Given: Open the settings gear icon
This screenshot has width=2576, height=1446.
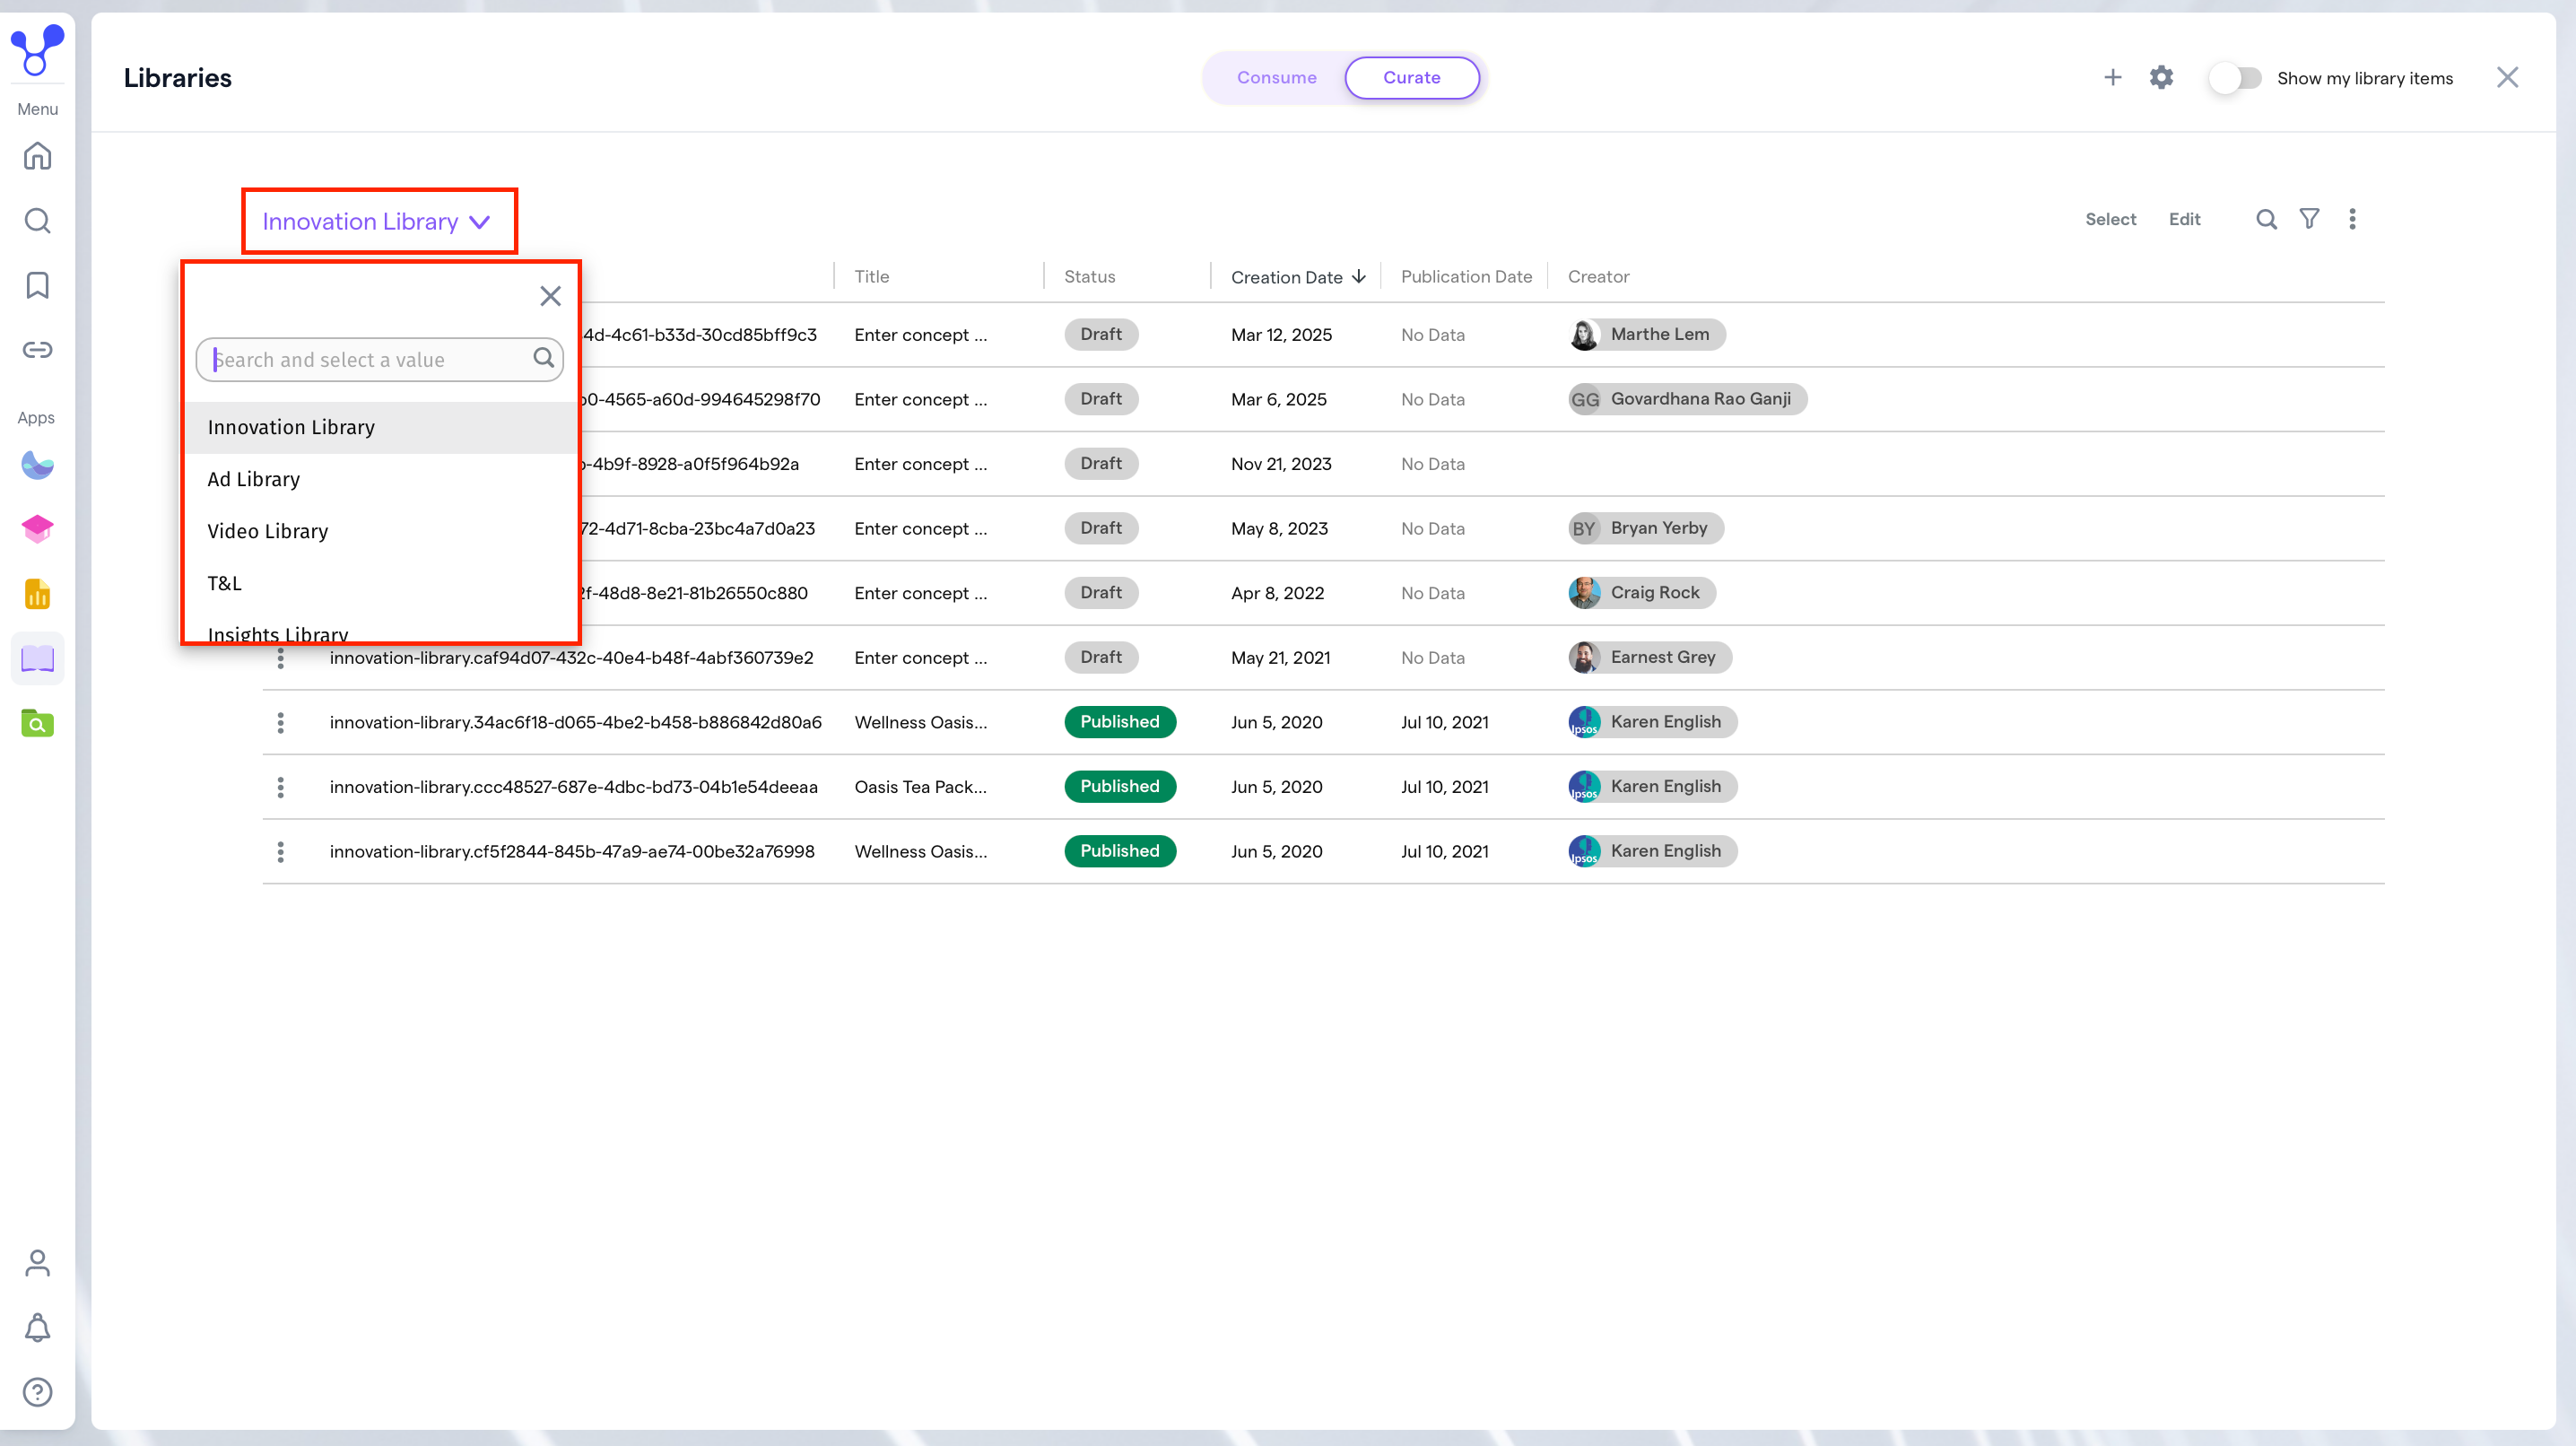Looking at the screenshot, I should click(2161, 78).
